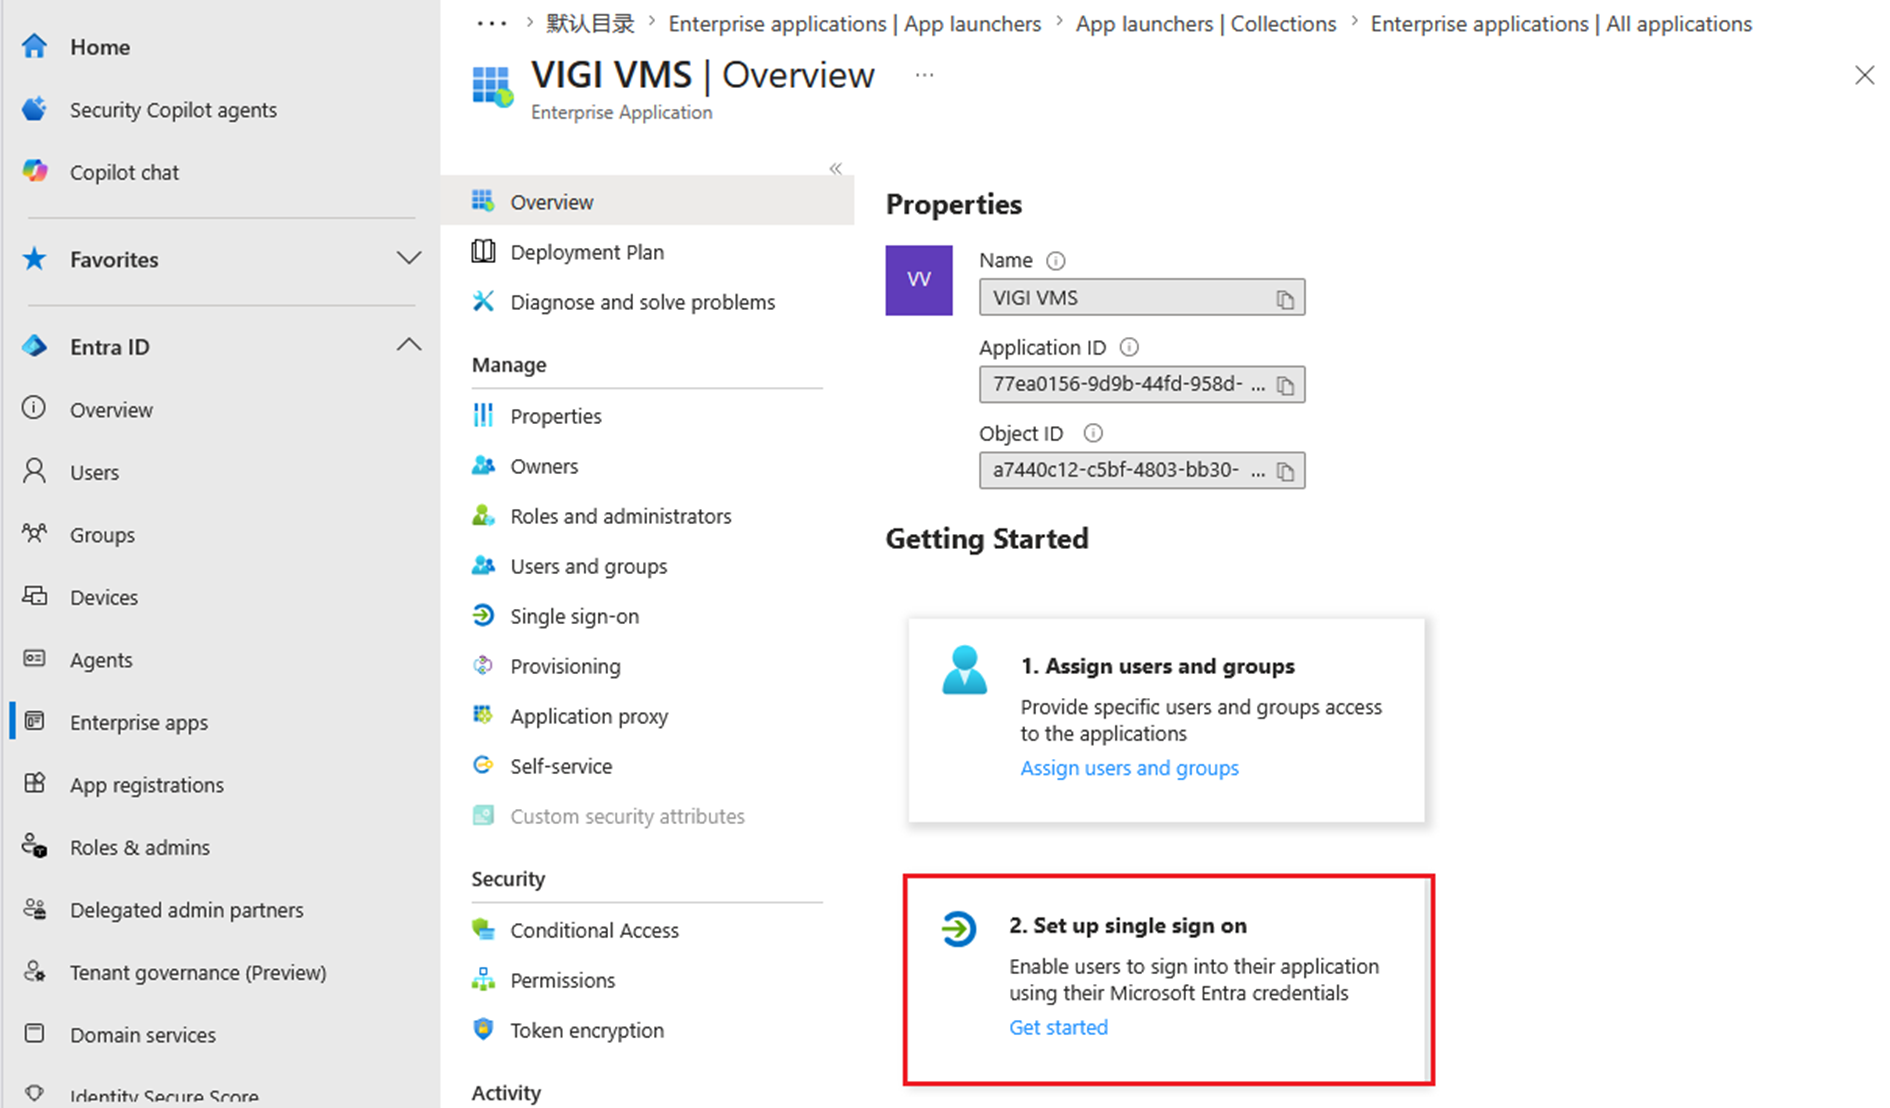Screen dimensions: 1890x1108
Task: Click the Agents icon
Action: [34, 659]
